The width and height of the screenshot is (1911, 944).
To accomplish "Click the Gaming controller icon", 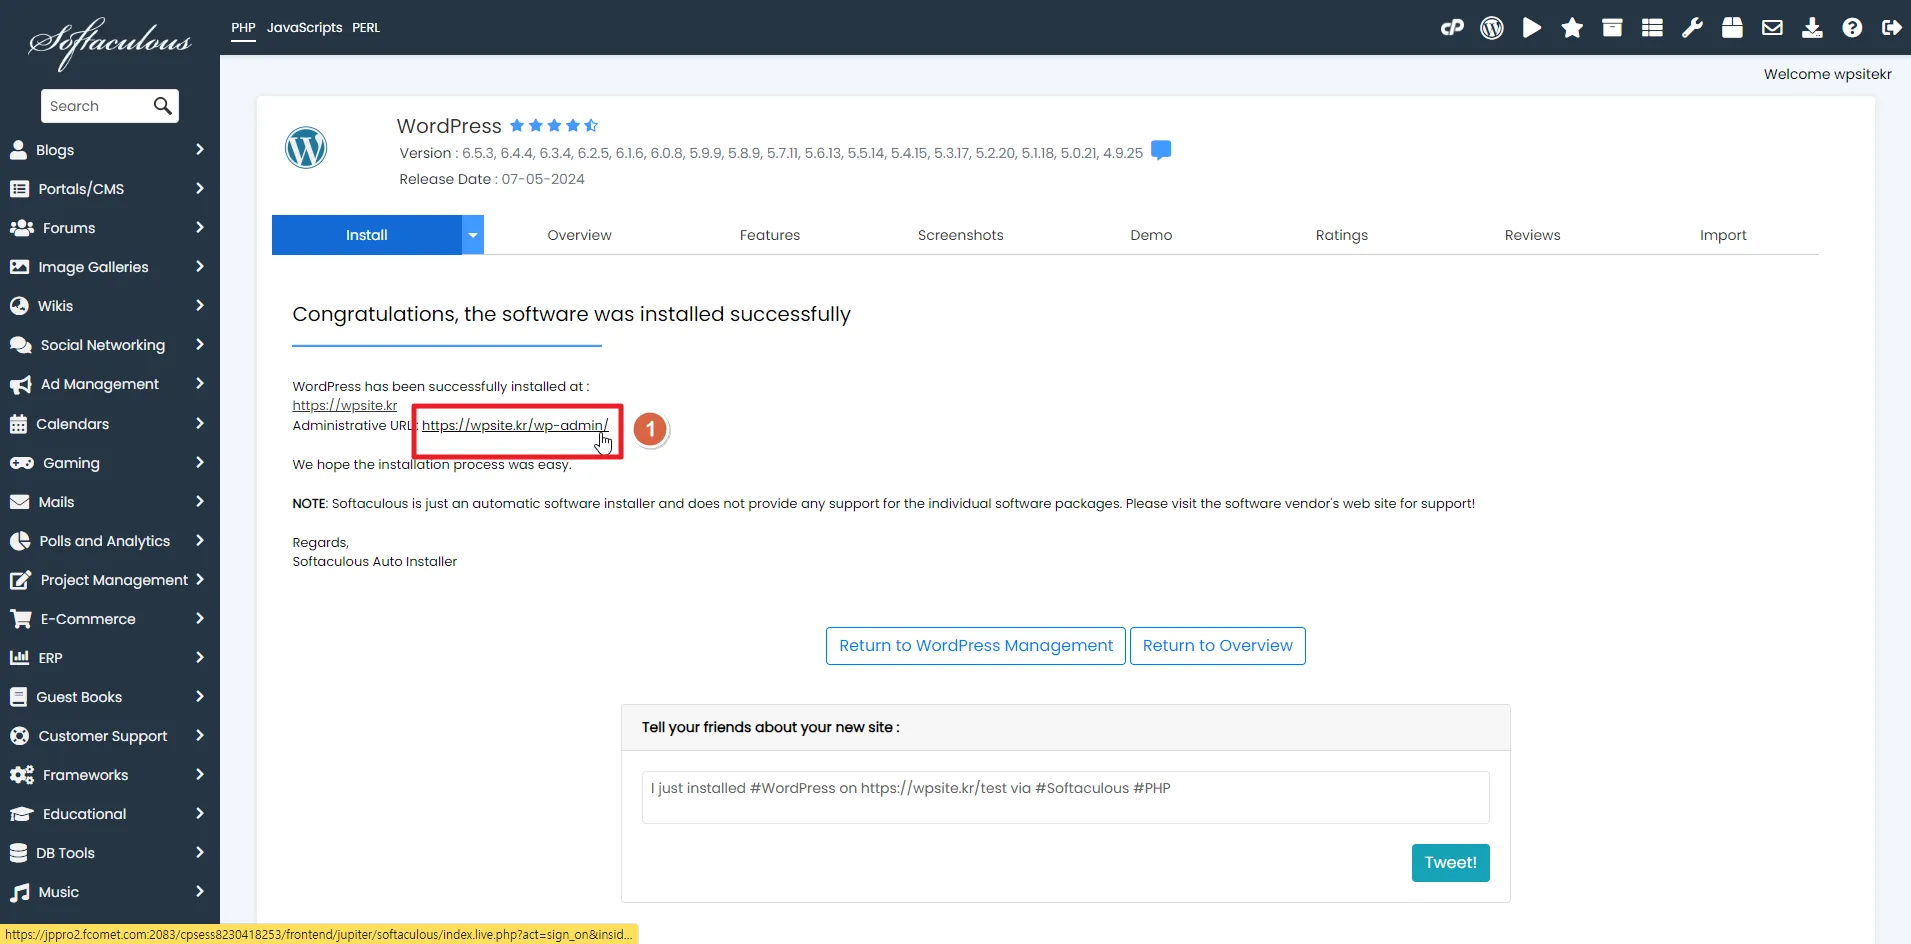I will 21,463.
